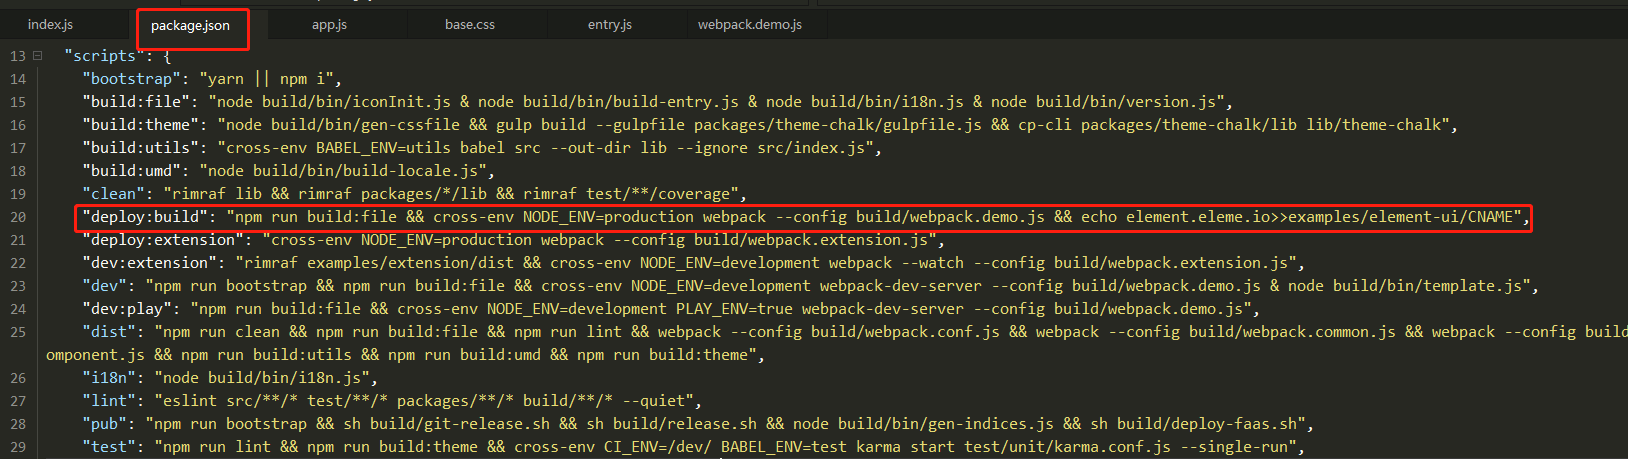The width and height of the screenshot is (1628, 459).
Task: Click the "dev:extension" script key
Action: click(x=150, y=263)
